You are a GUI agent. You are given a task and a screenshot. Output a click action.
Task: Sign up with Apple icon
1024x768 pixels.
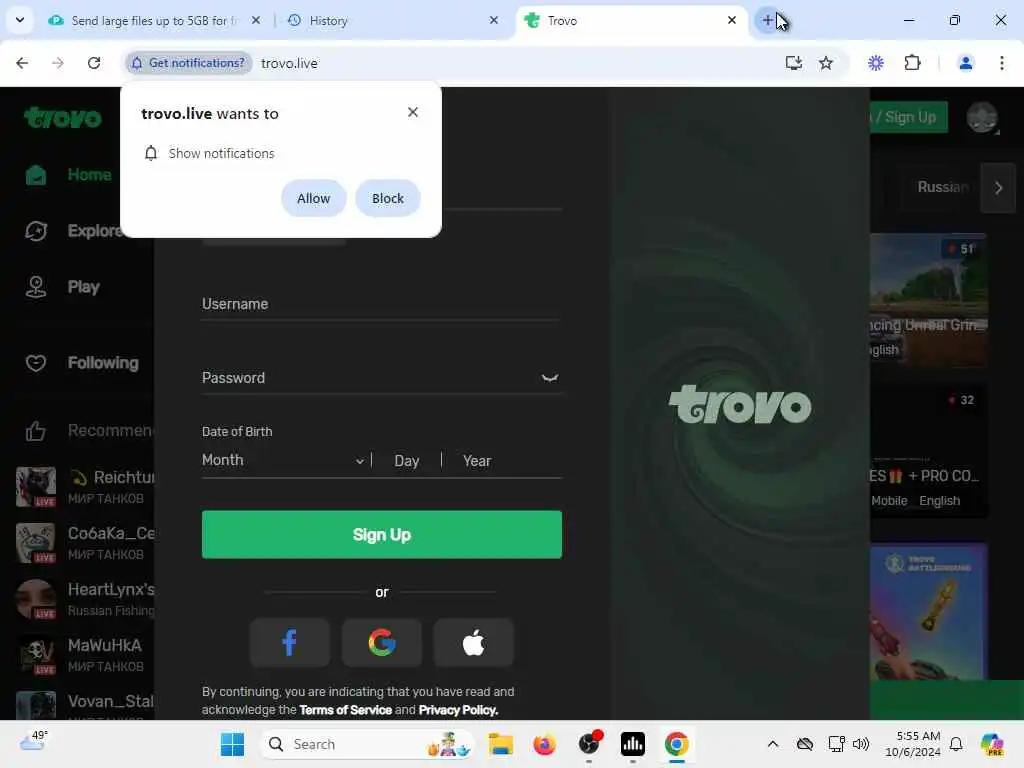pos(474,643)
